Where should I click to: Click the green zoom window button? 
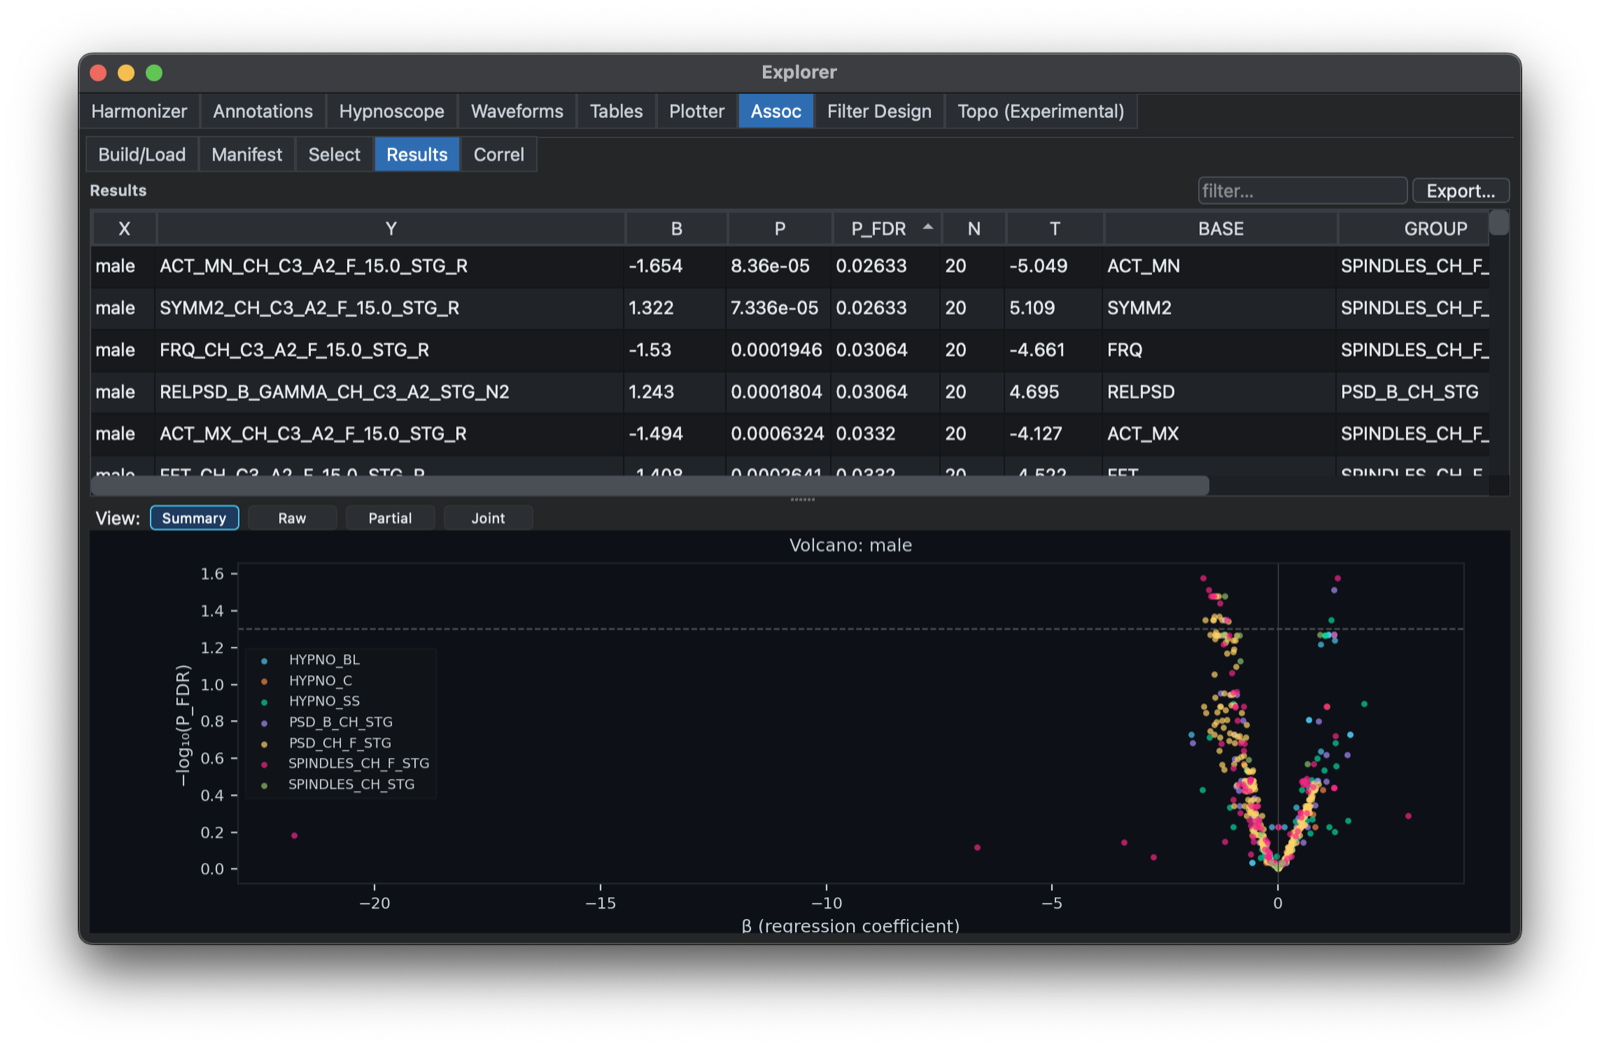(154, 72)
